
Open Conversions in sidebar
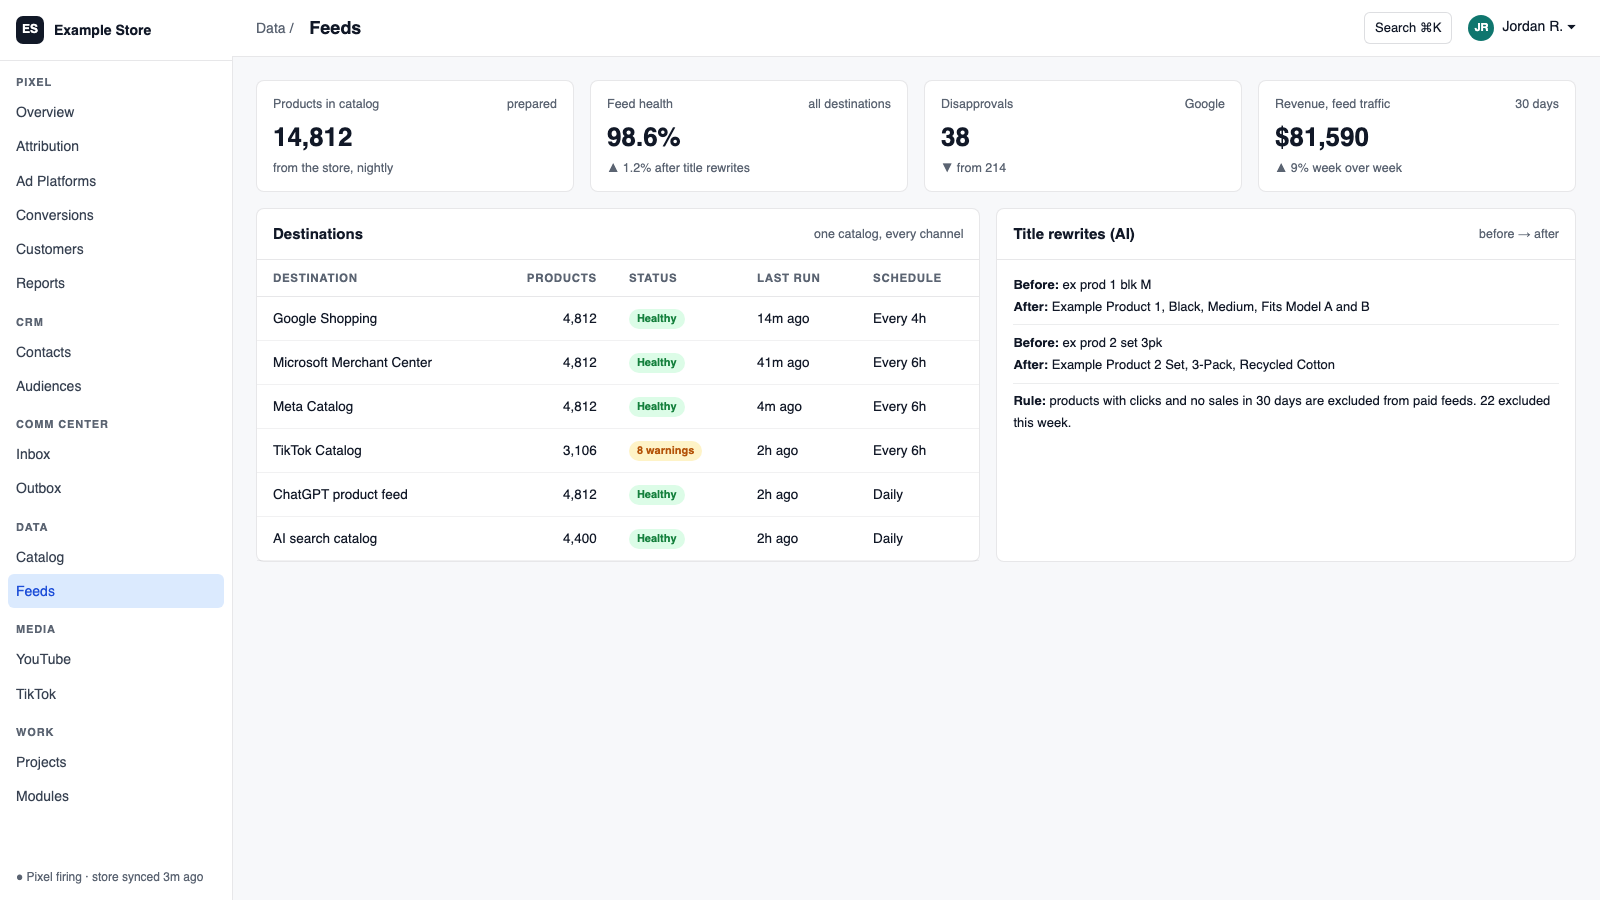pos(116,215)
